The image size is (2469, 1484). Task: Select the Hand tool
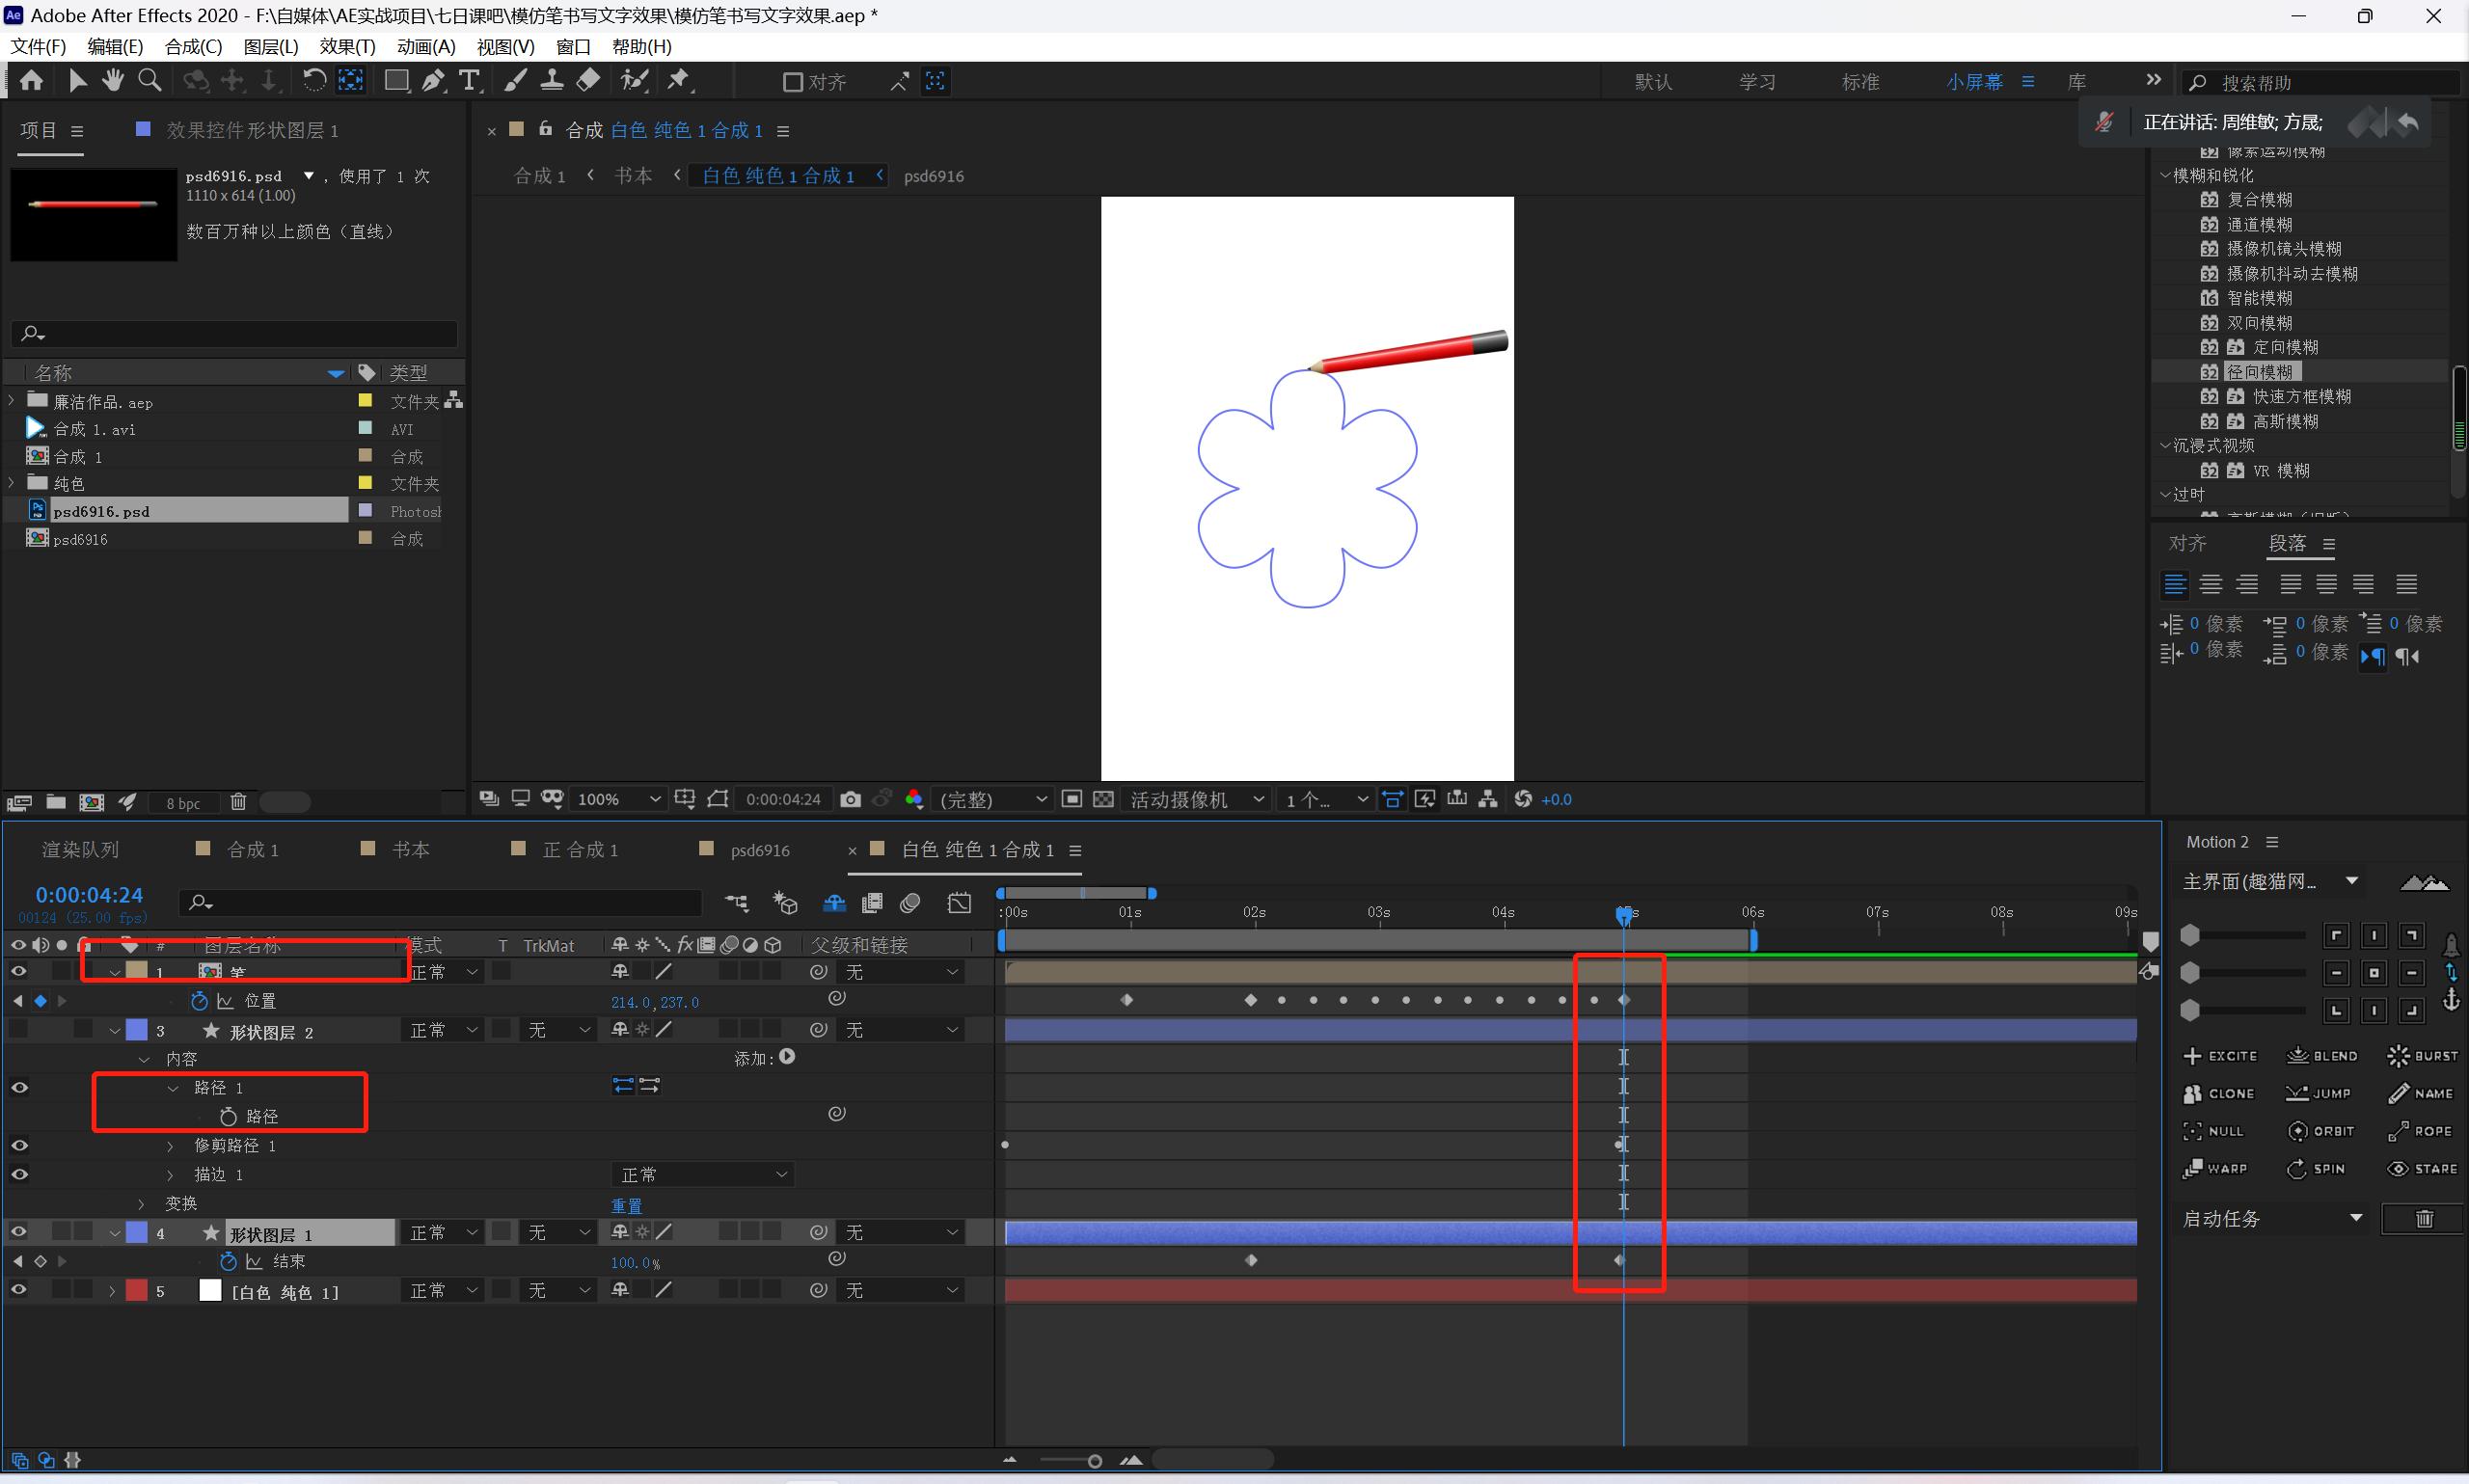pyautogui.click(x=112, y=81)
